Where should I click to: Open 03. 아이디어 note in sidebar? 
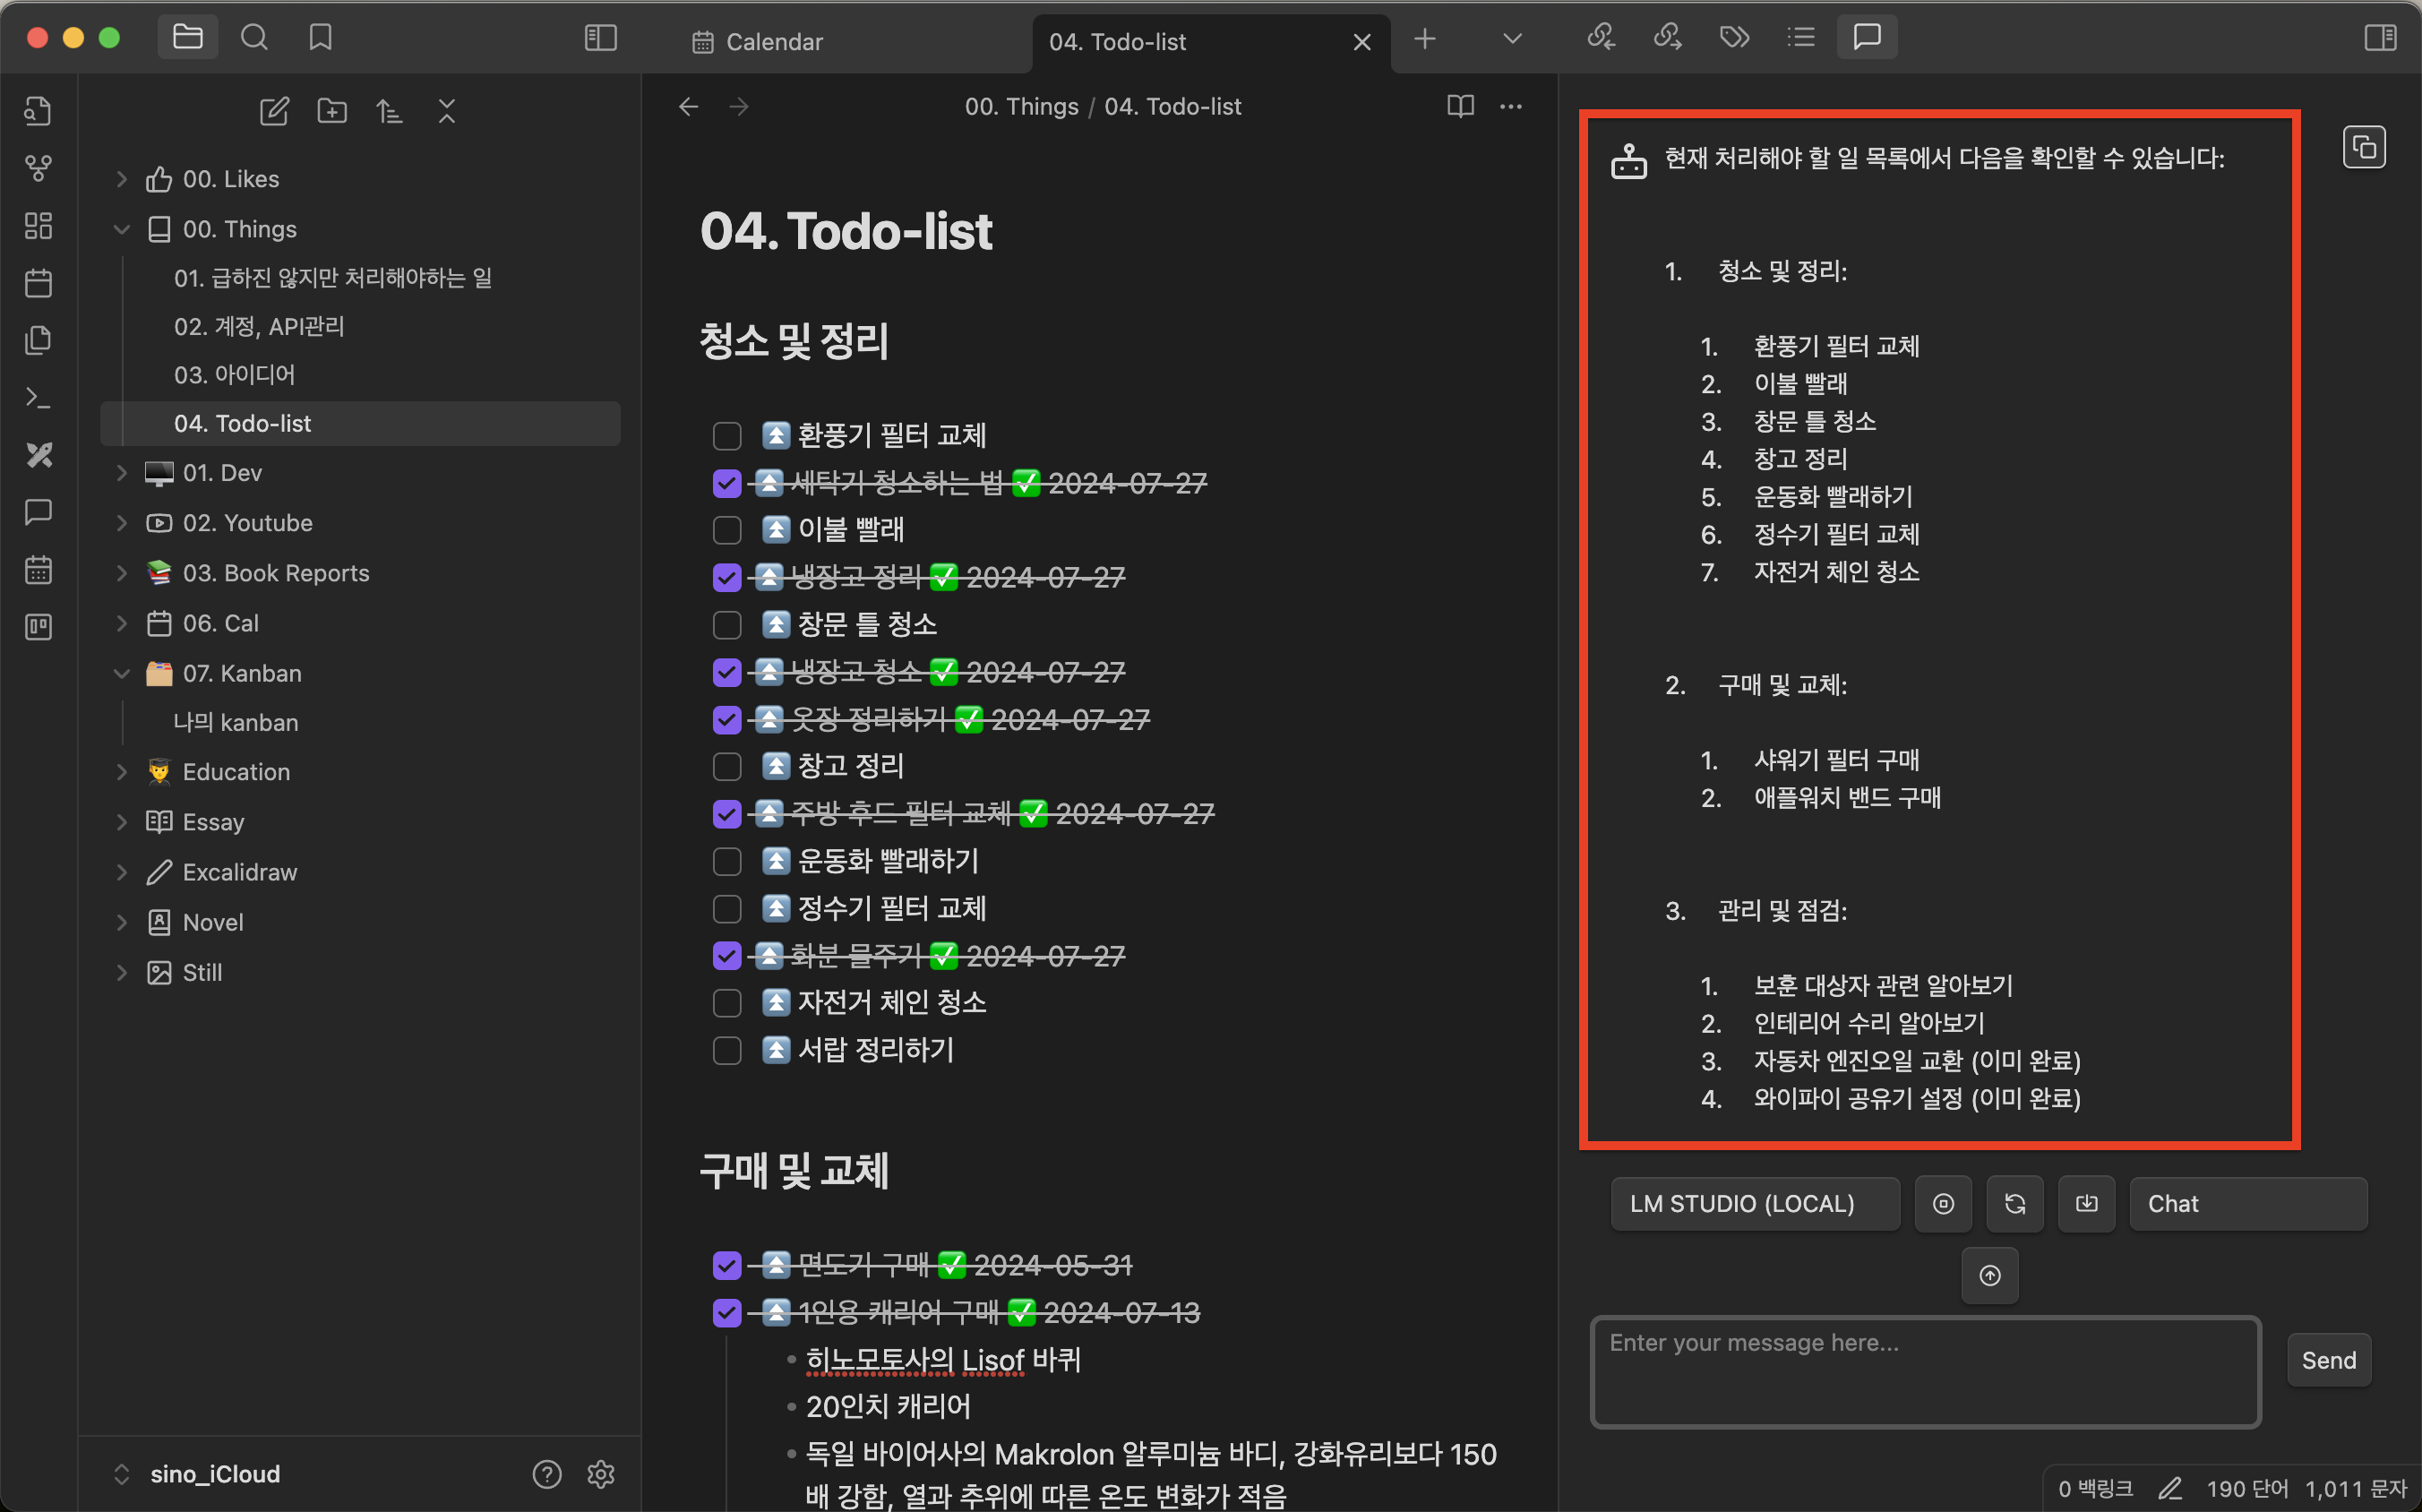(235, 375)
